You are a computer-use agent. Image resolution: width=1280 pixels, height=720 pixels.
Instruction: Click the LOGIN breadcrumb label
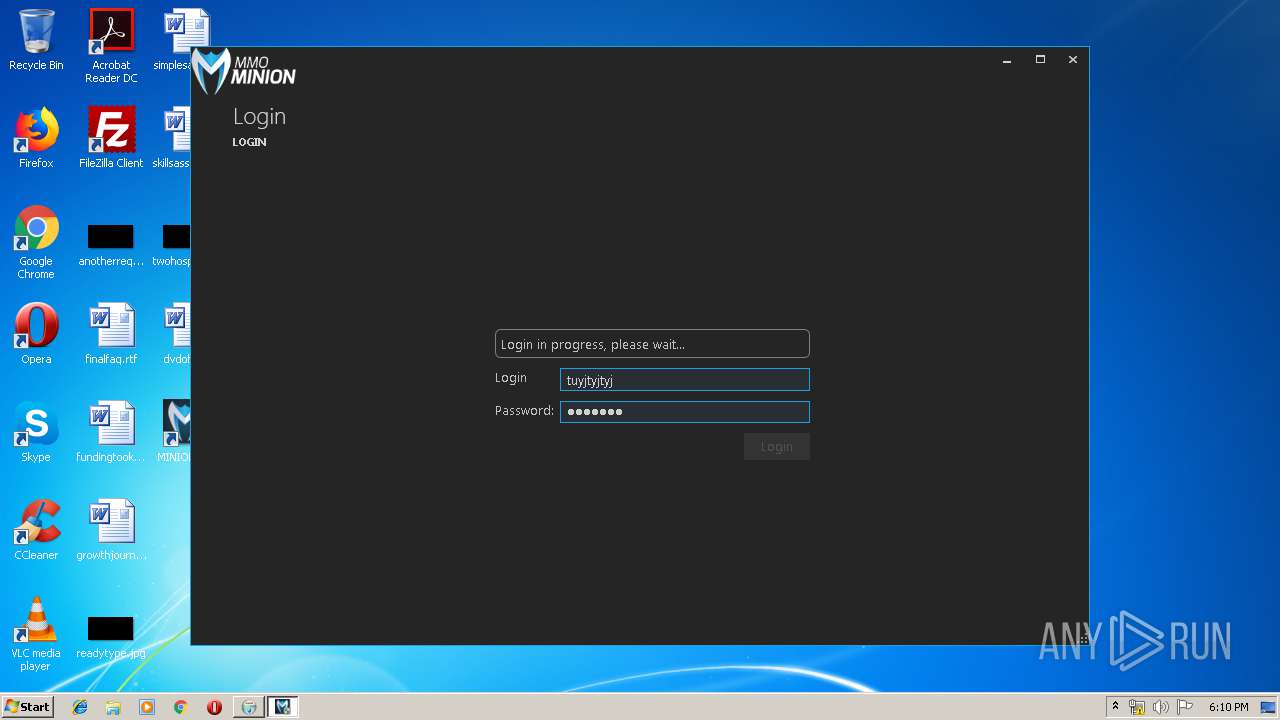click(x=250, y=142)
